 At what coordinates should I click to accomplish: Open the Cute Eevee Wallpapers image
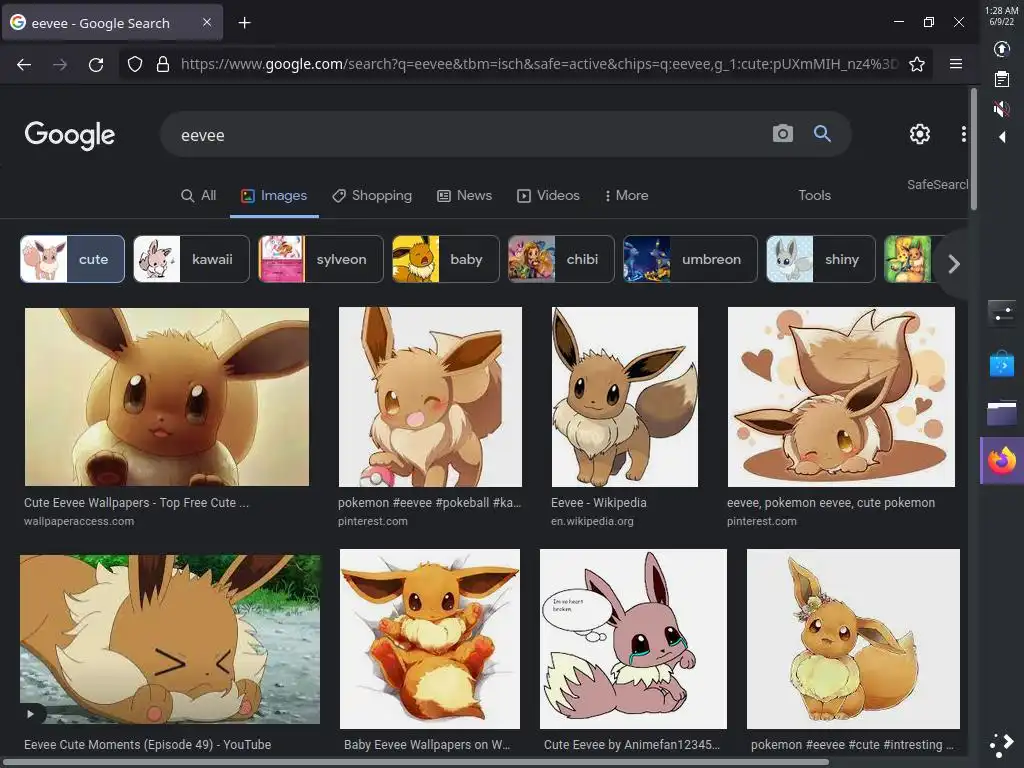click(x=167, y=397)
